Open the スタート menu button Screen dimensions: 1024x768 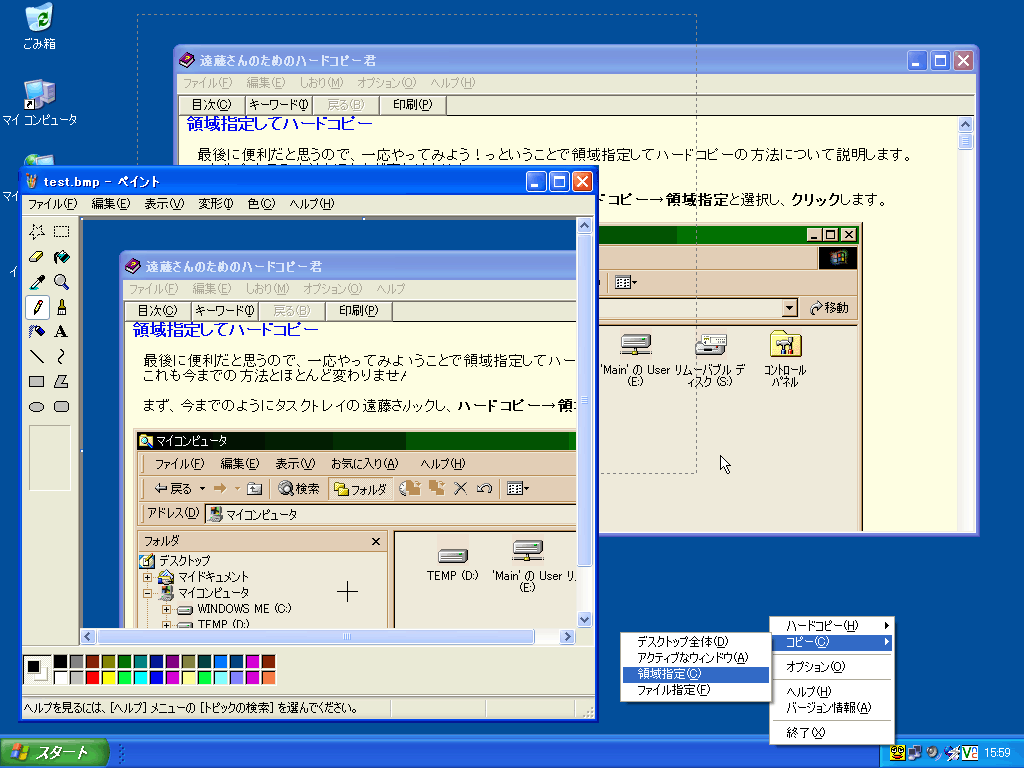tap(54, 753)
